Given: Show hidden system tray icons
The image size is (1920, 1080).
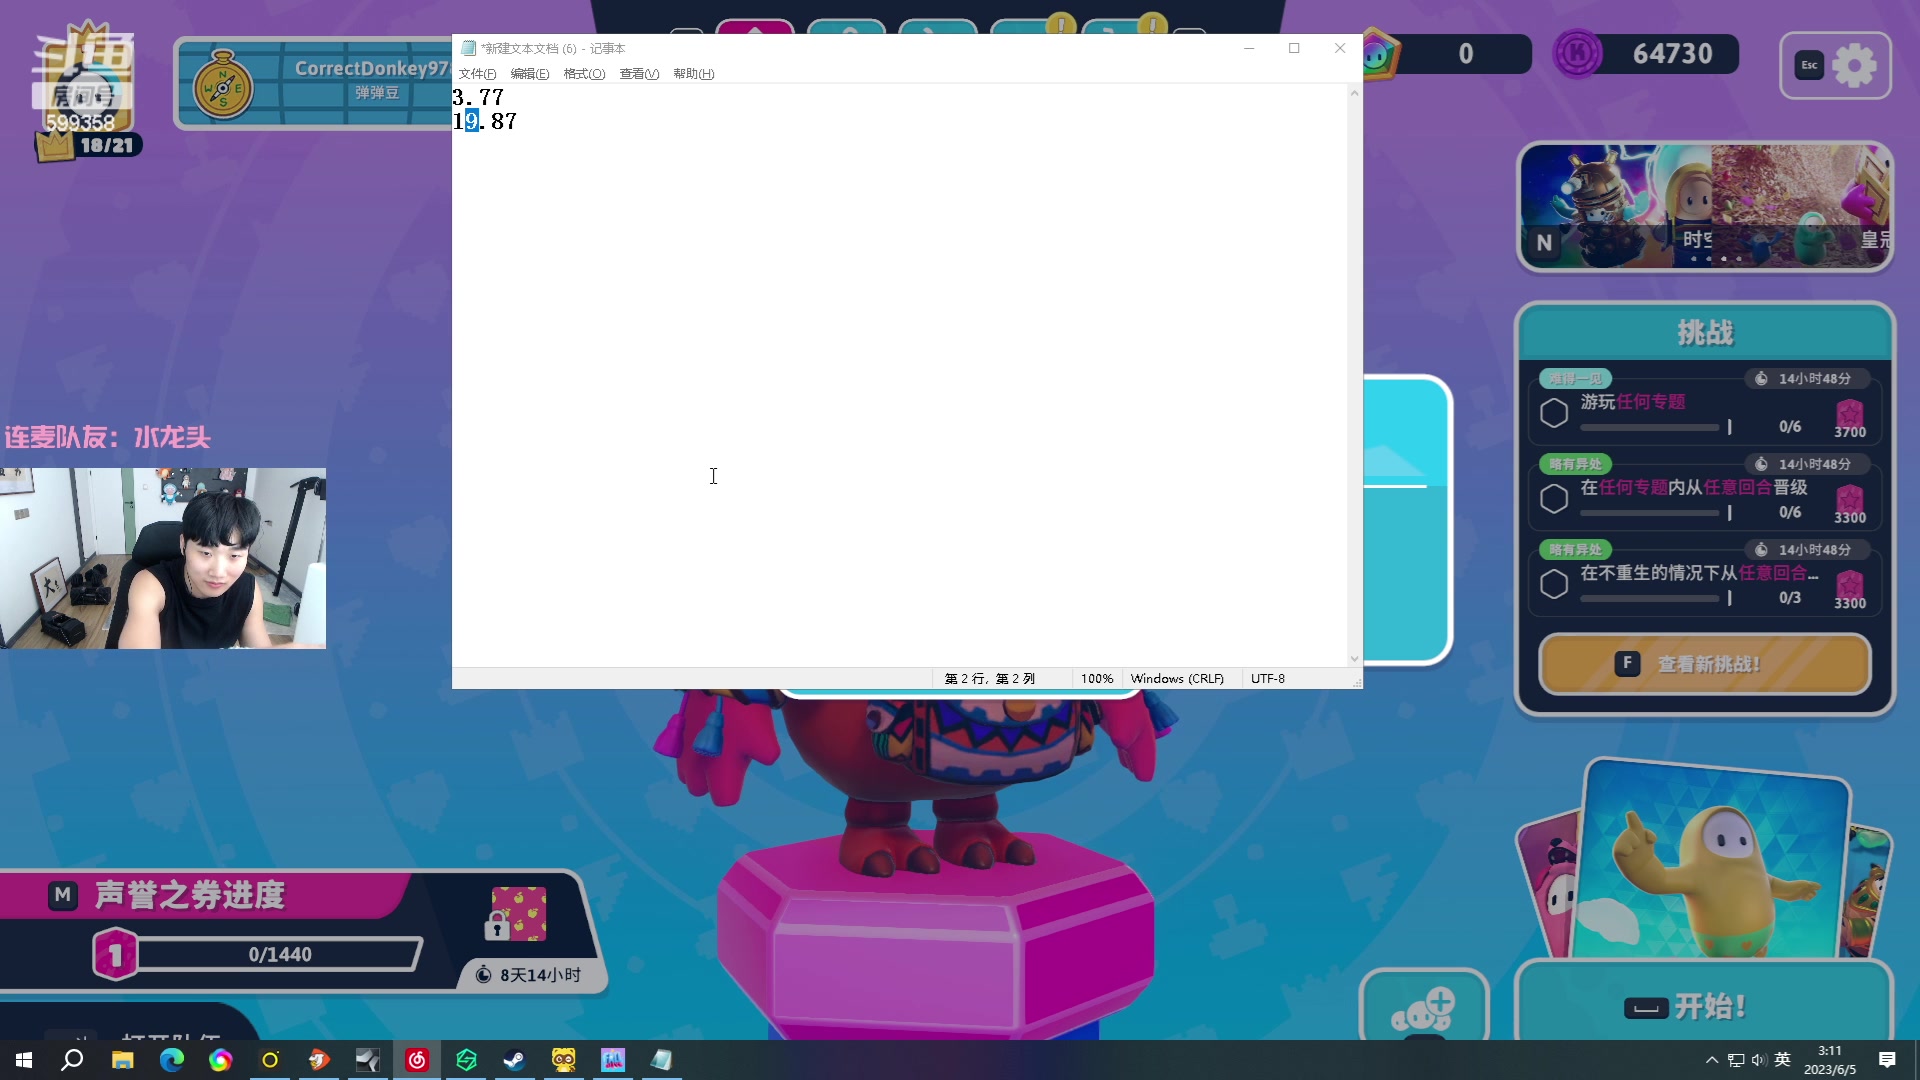Looking at the screenshot, I should click(1712, 1060).
